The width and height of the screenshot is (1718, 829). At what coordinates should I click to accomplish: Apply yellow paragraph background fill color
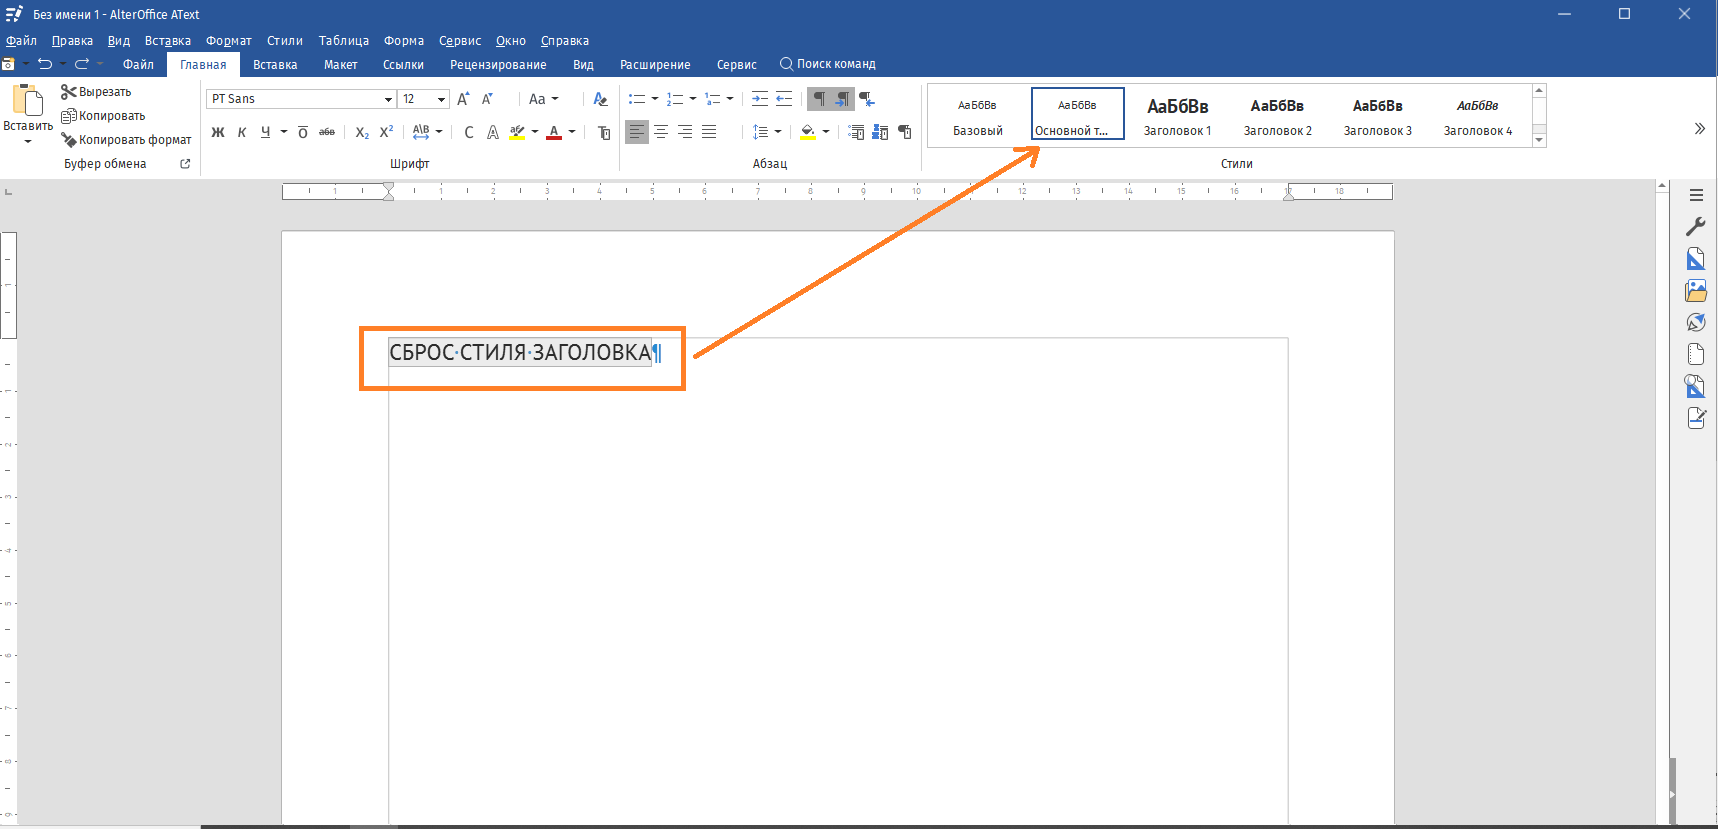click(808, 132)
